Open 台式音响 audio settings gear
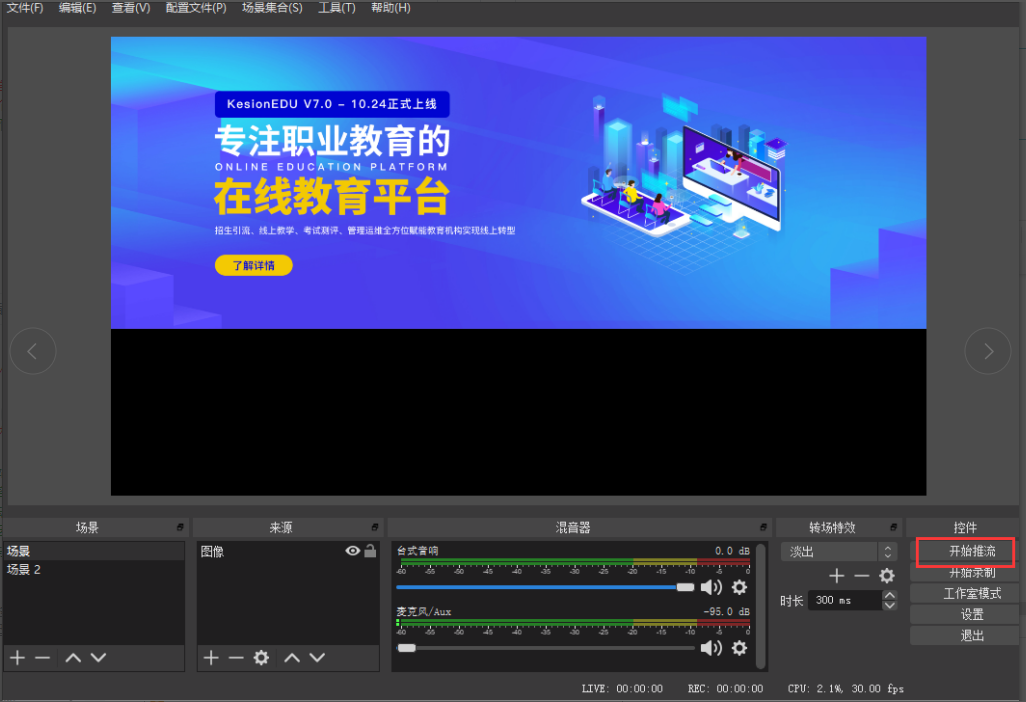This screenshot has height=702, width=1026. (739, 587)
